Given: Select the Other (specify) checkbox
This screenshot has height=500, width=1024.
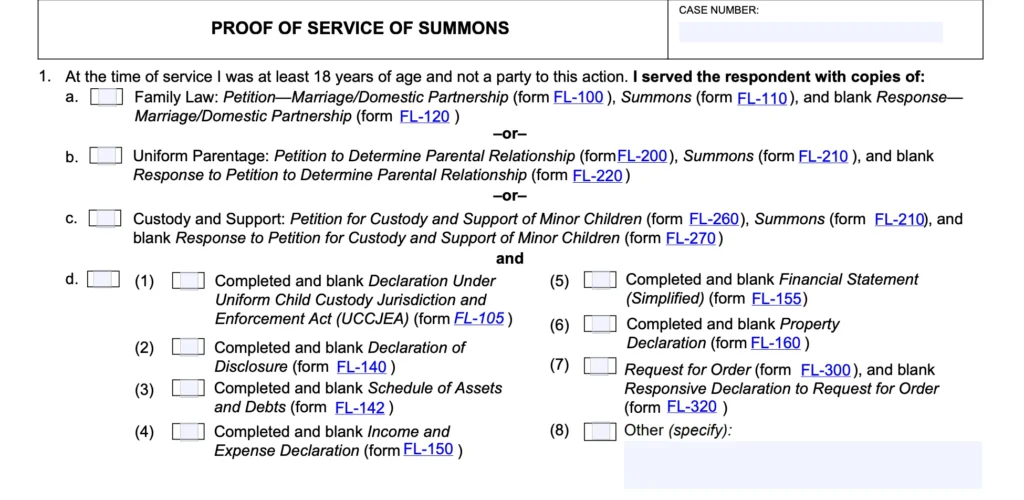Looking at the screenshot, I should point(600,431).
